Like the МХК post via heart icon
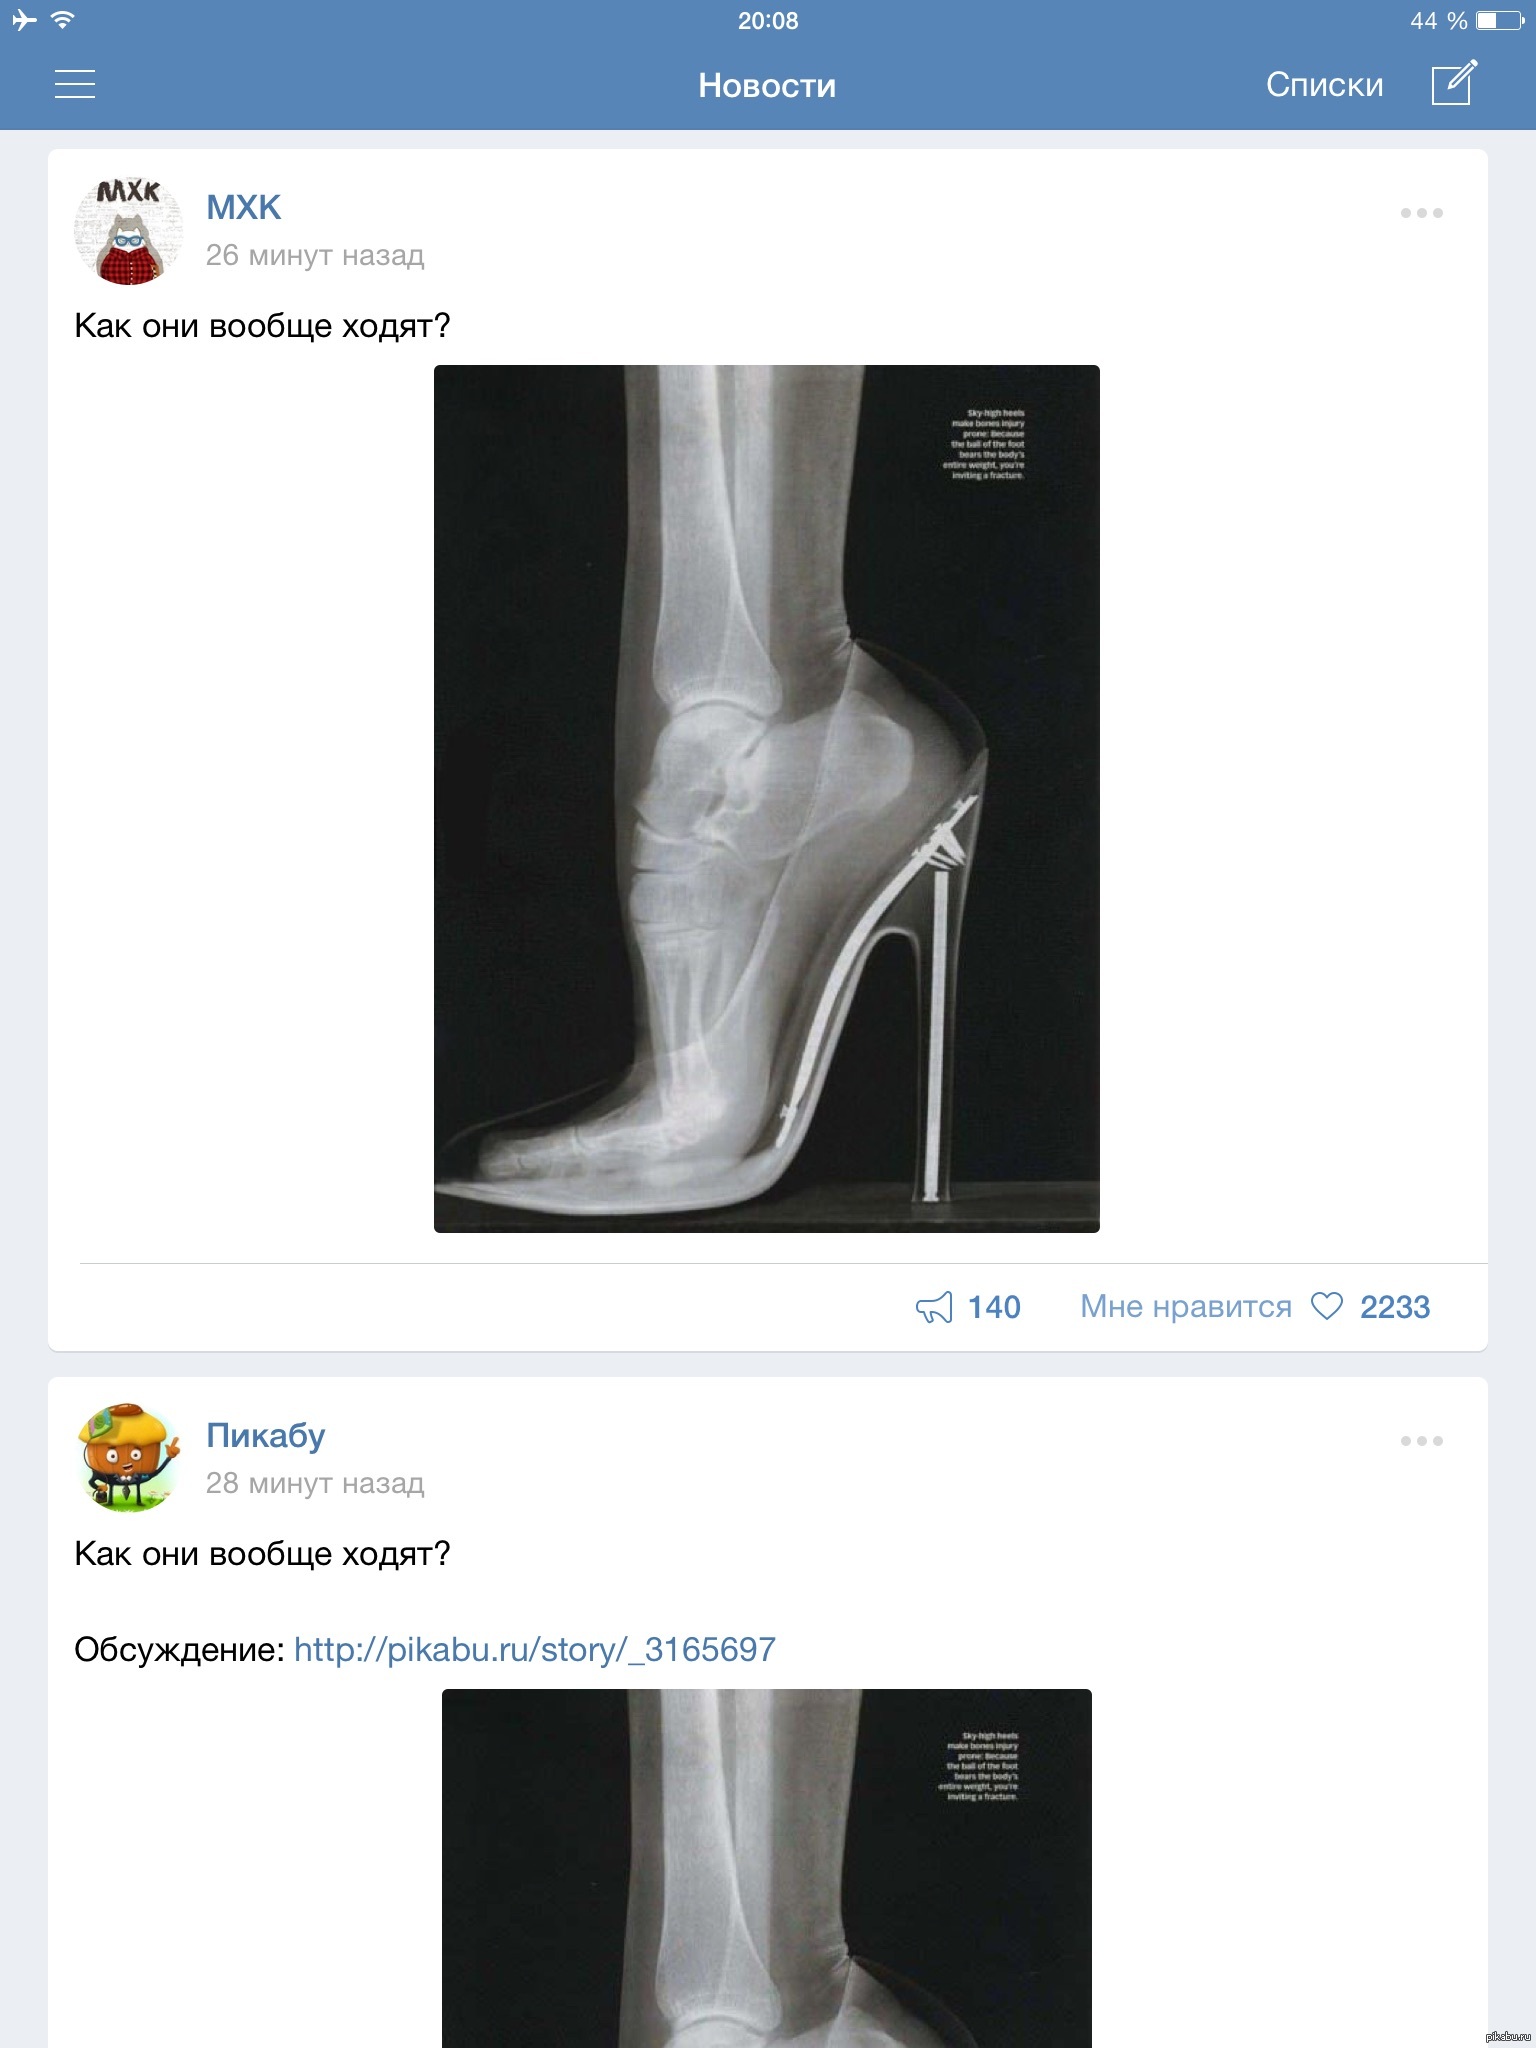Viewport: 1536px width, 2048px height. tap(1326, 1306)
